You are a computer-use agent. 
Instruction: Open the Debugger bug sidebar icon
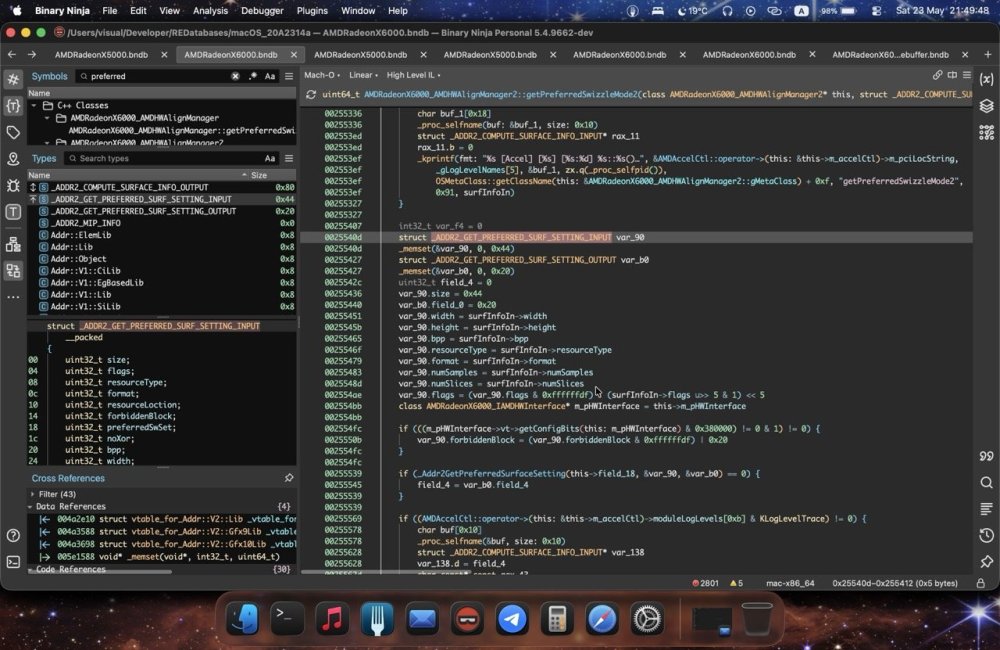click(x=13, y=186)
